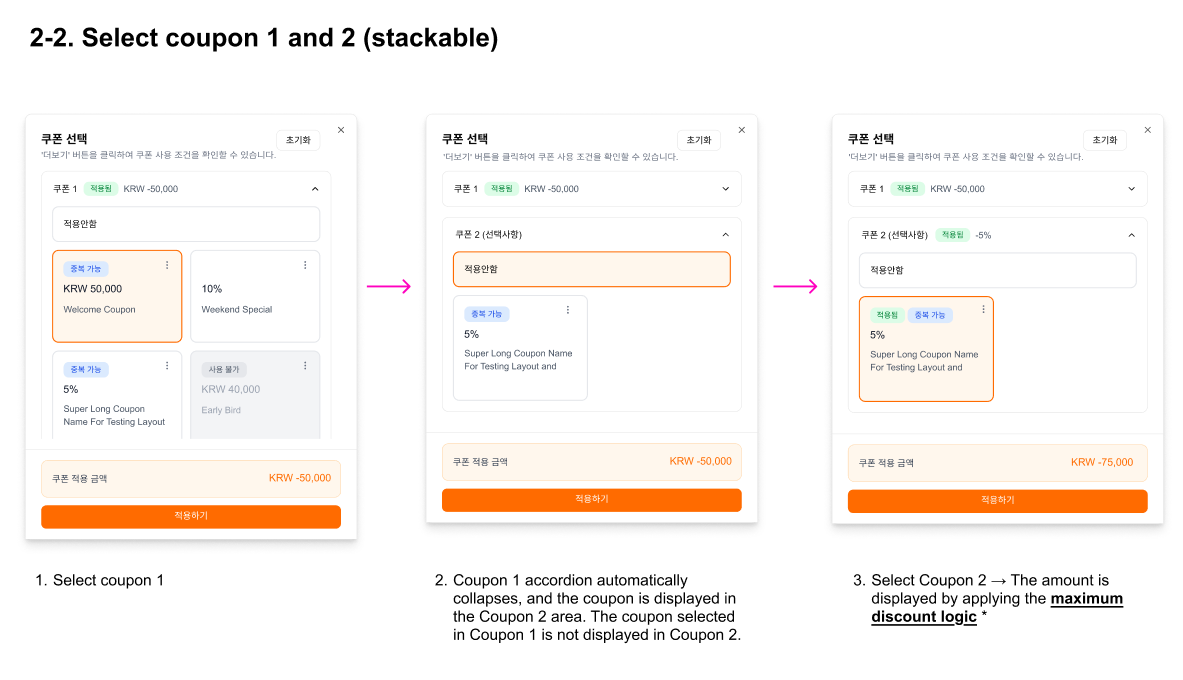Collapse the 쿠폰 1 accordion in the left panel
This screenshot has width=1183, height=680.
315,188
